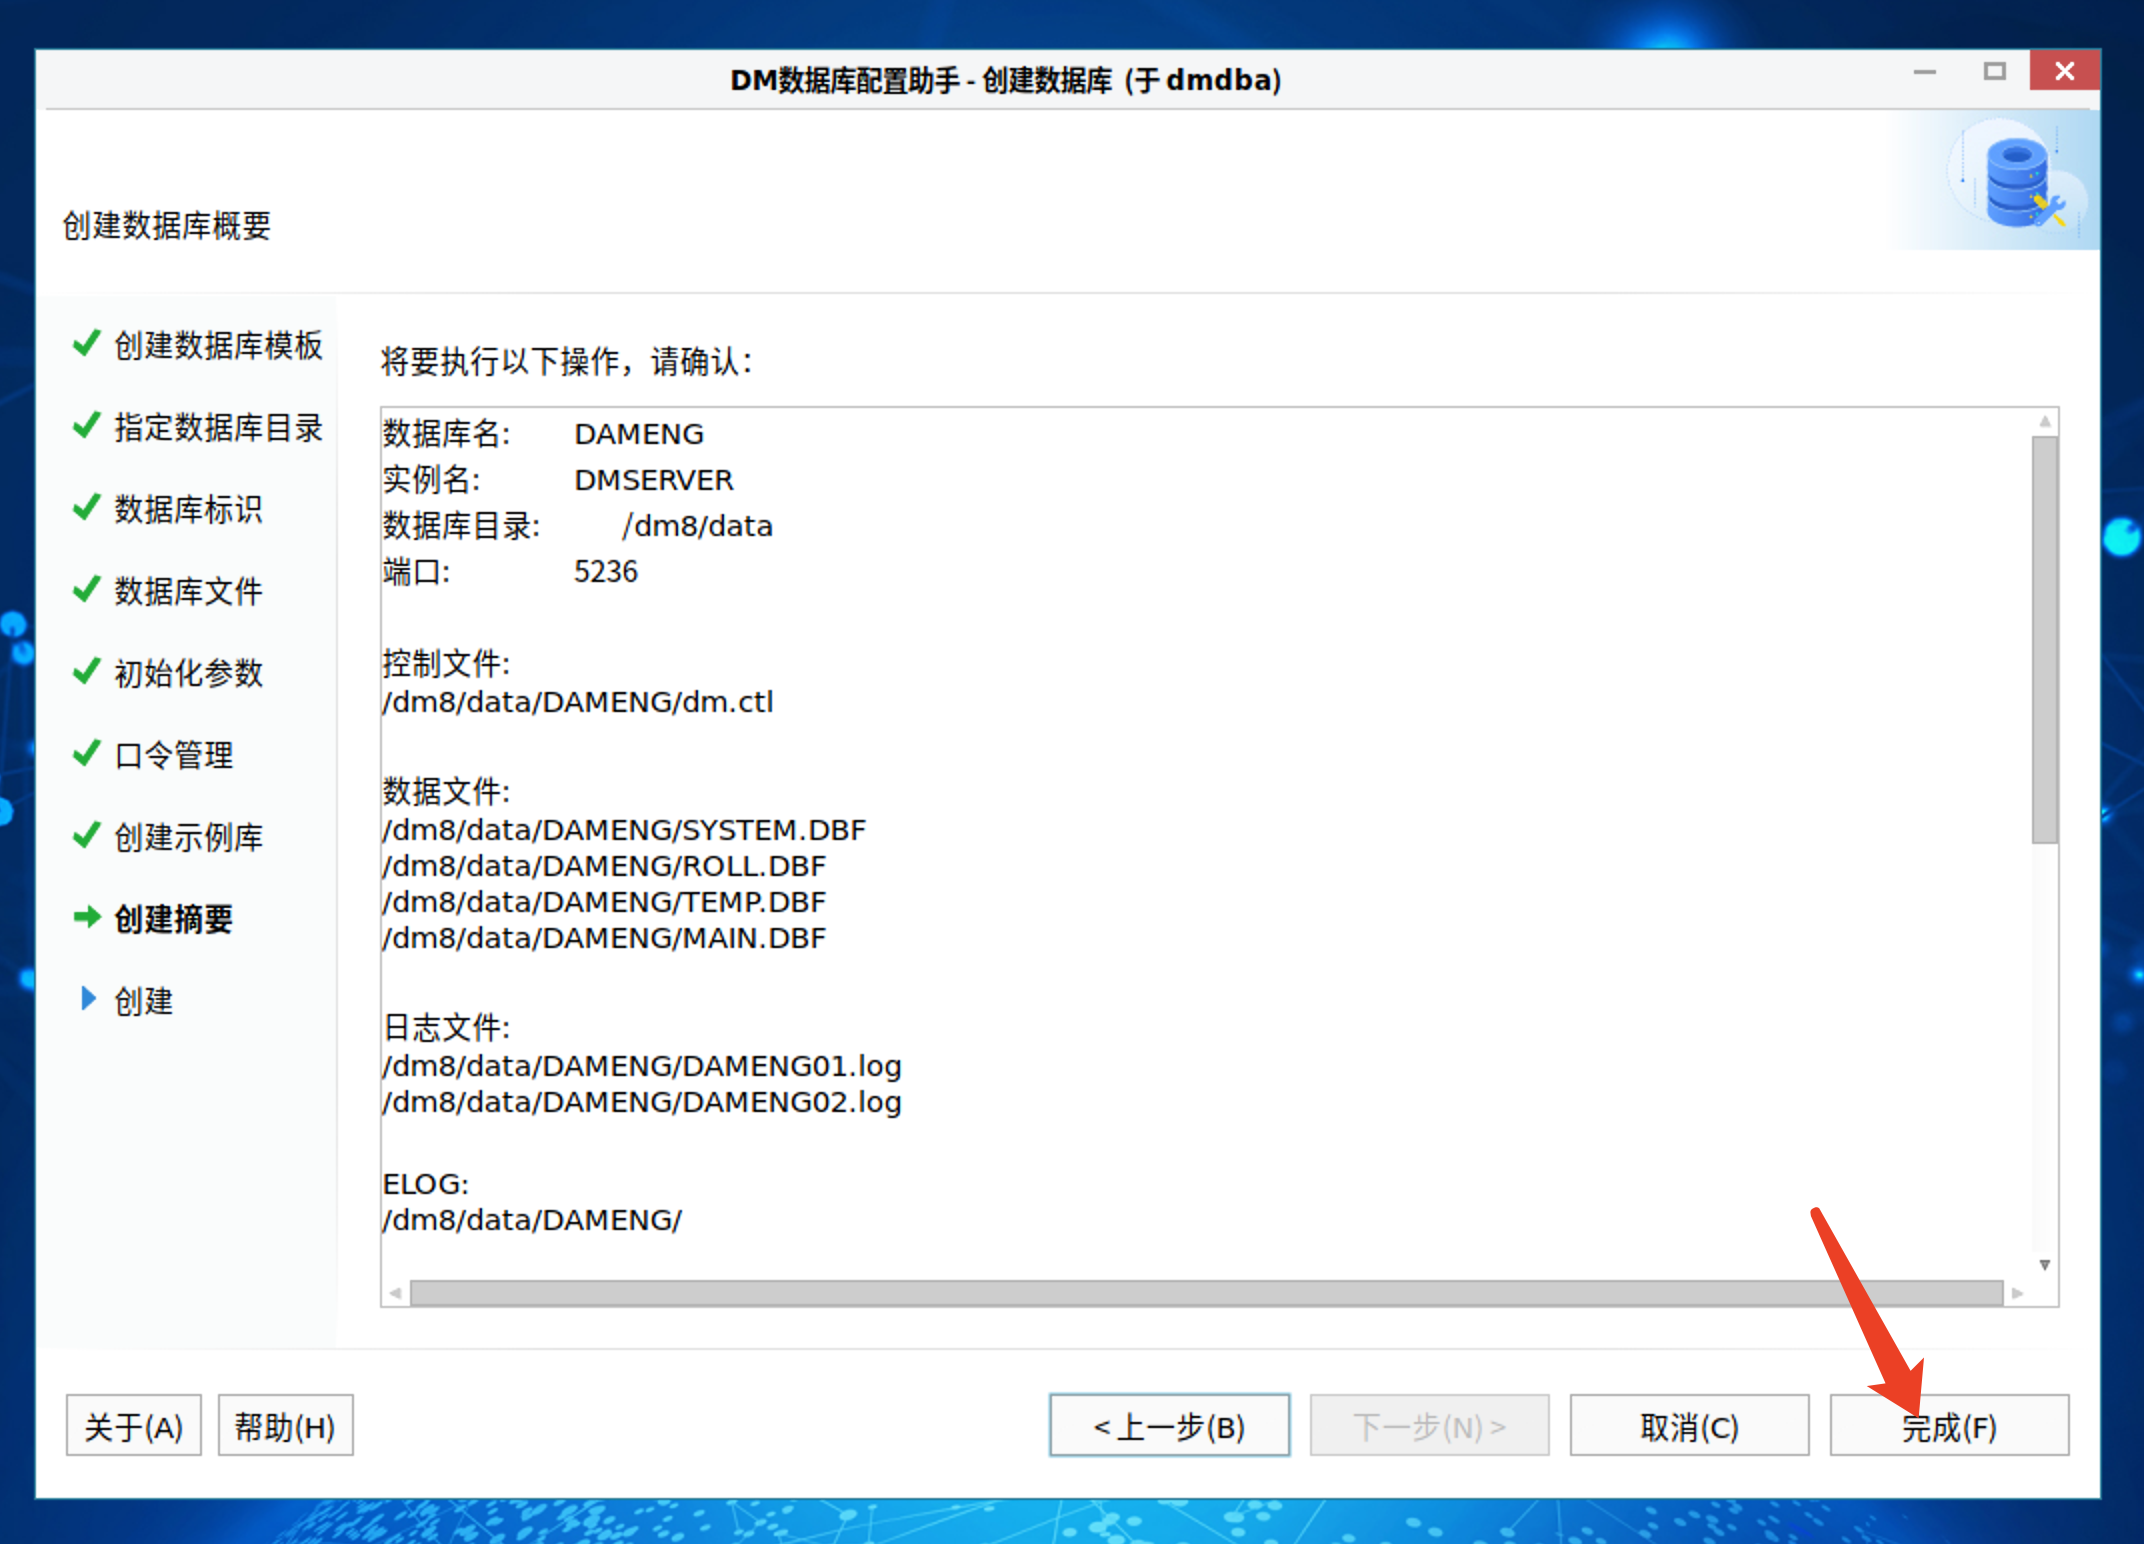Click the checkmark beside 初始化参数 step
Viewport: 2144px width, 1544px height.
pyautogui.click(x=85, y=672)
